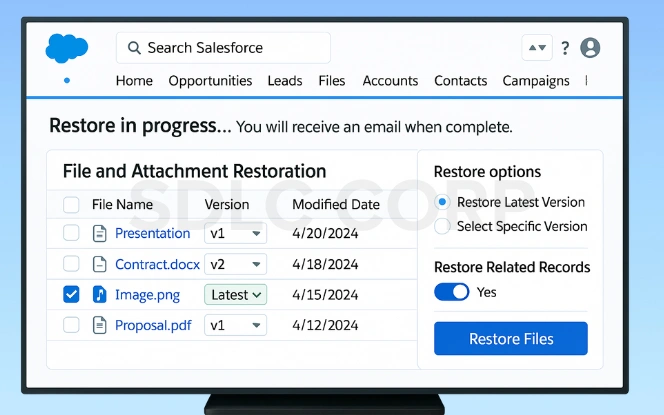Open the Contract.docx file link
Viewport: 664px width, 415px height.
157,264
